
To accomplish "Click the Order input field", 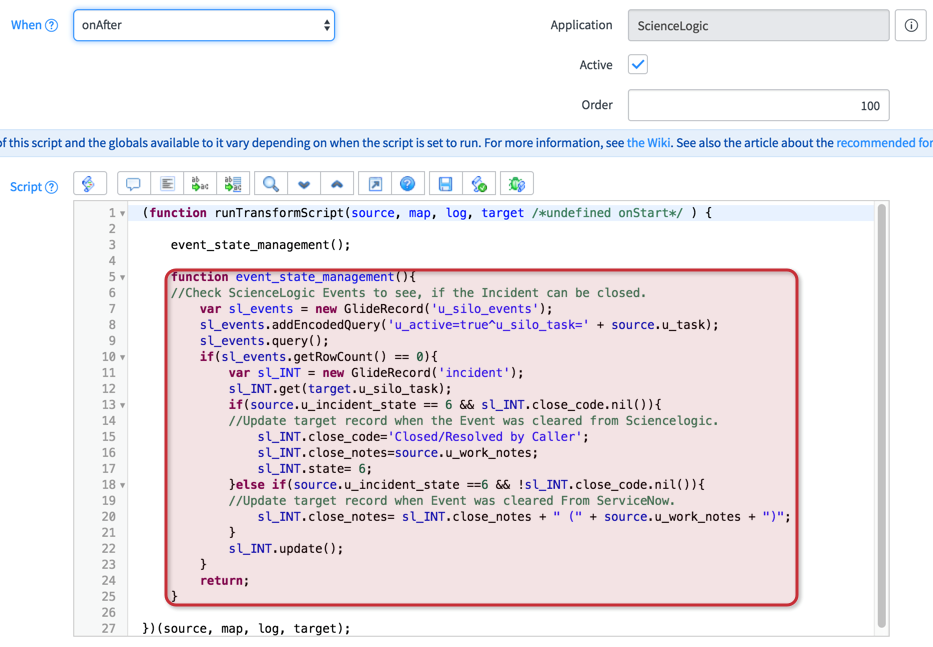I will click(758, 105).
